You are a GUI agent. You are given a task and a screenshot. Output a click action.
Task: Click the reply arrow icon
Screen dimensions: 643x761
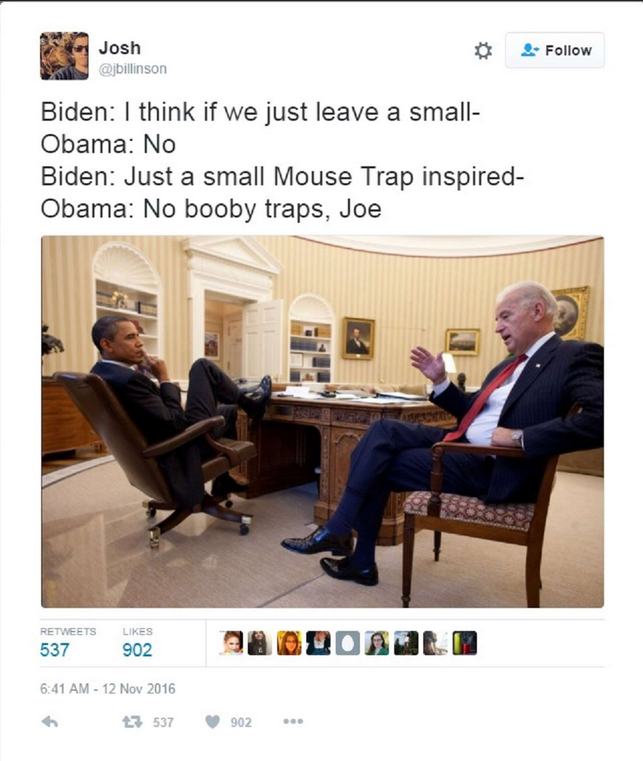(50, 722)
